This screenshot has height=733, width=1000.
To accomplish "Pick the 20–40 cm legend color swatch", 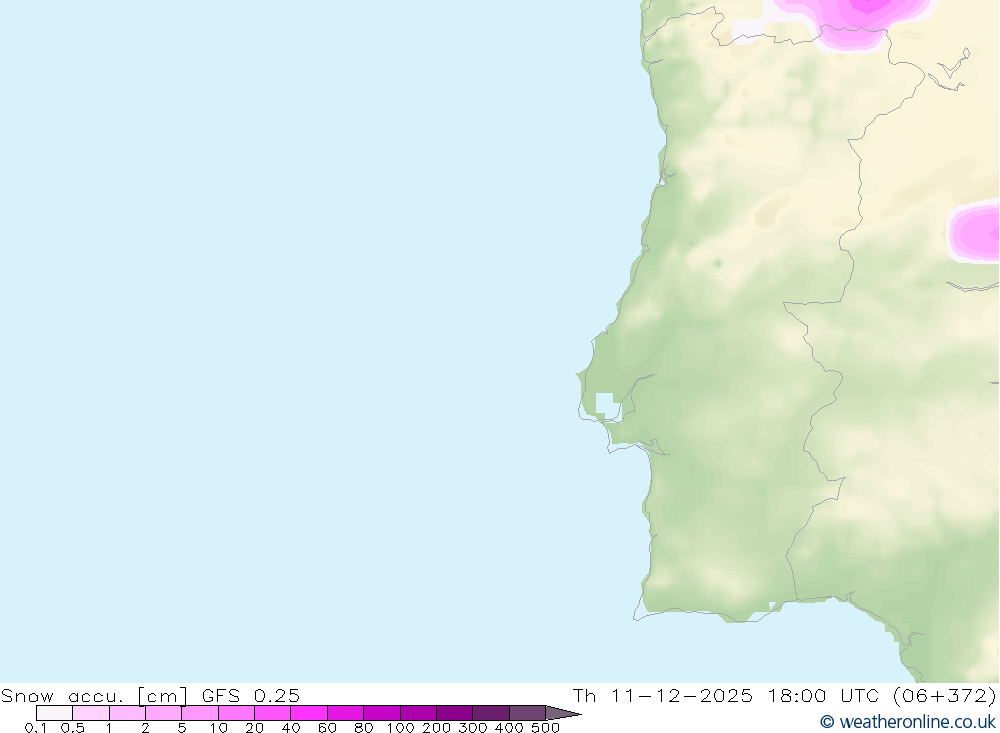I will (272, 713).
